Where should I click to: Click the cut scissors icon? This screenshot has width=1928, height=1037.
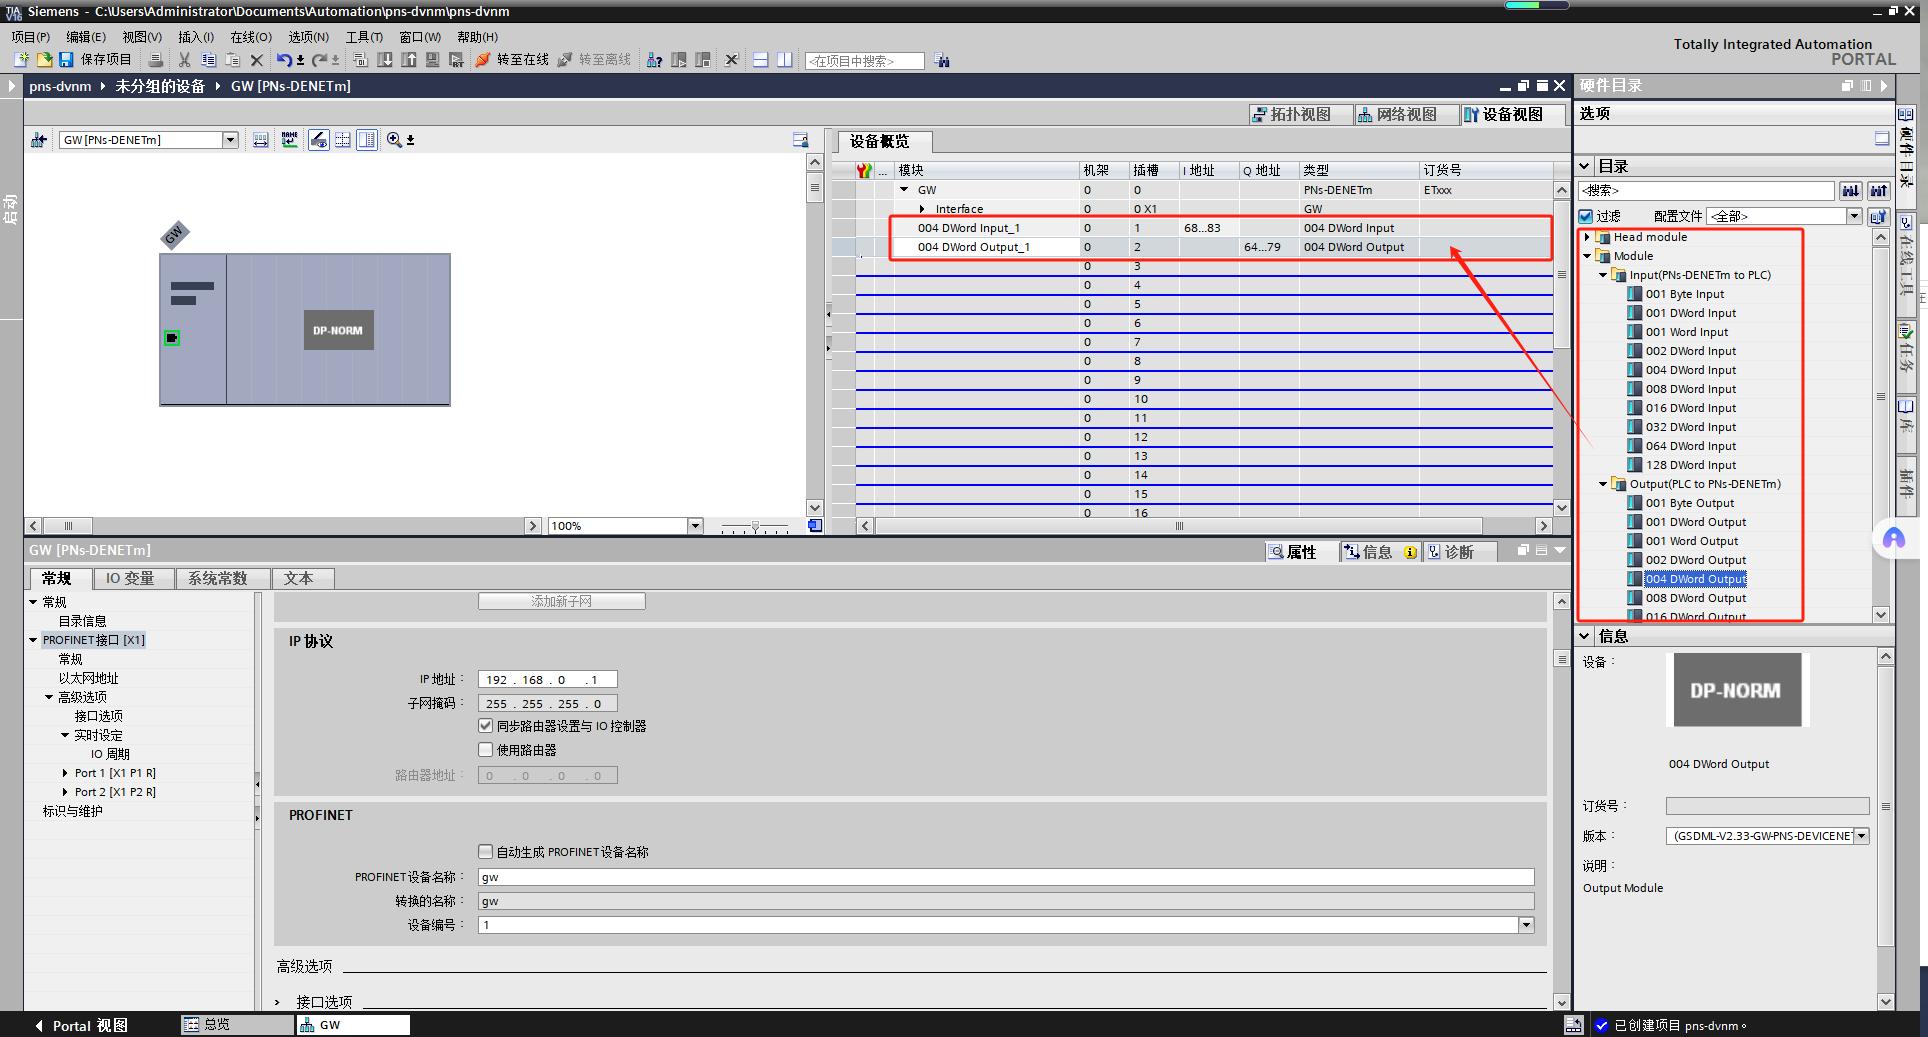[184, 60]
